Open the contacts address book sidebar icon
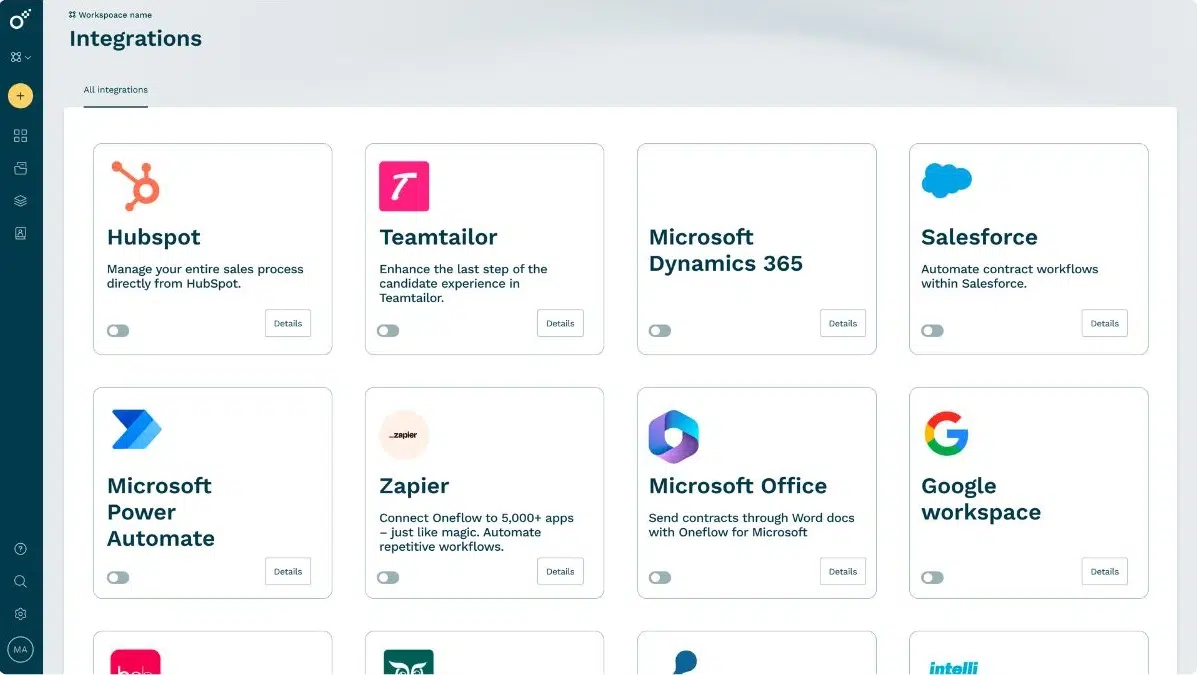This screenshot has width=1197, height=675. (x=20, y=233)
